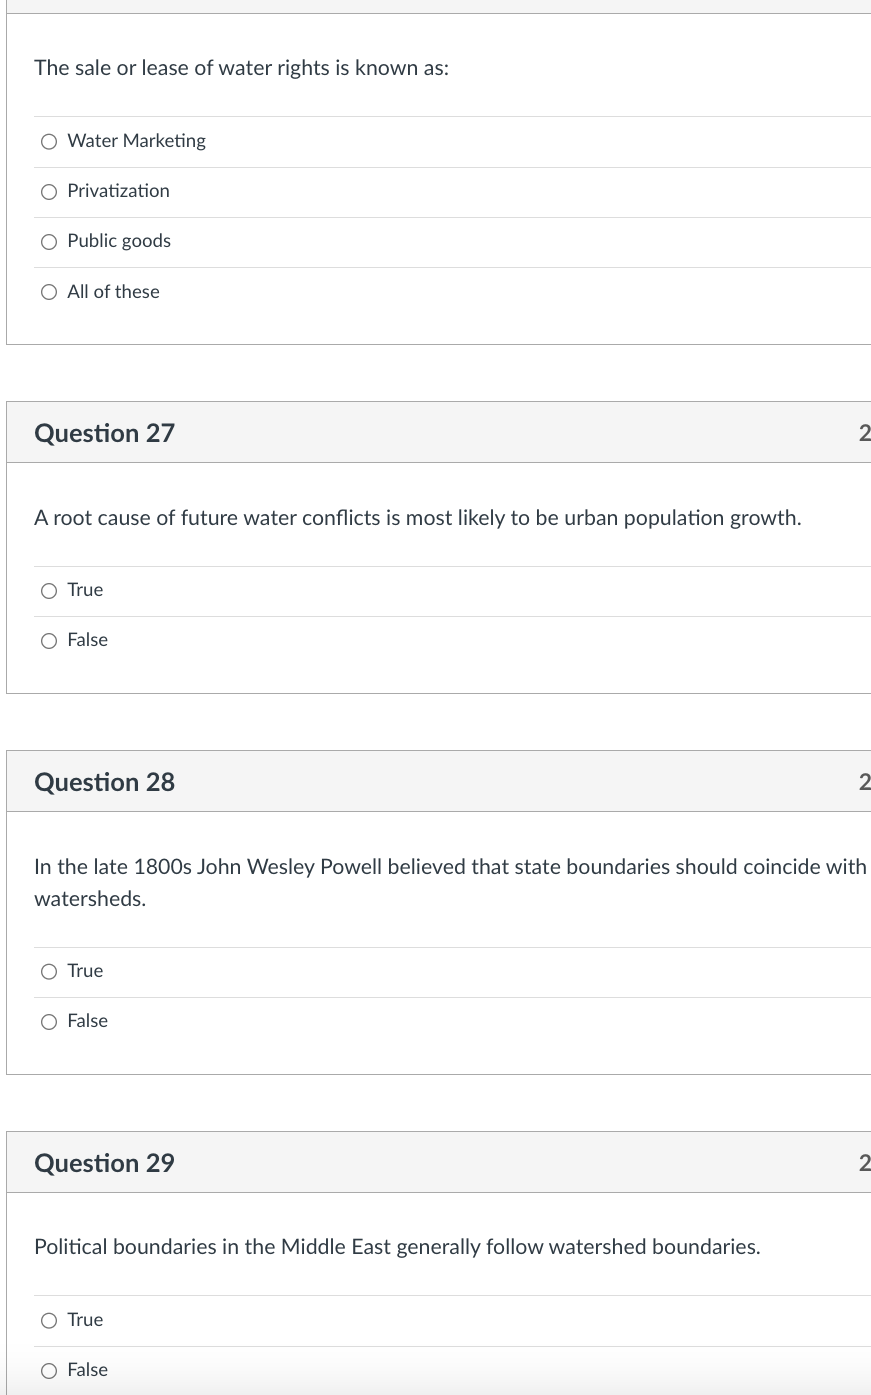This screenshot has height=1395, width=871.
Task: Mark True for Question 27
Action: point(49,591)
